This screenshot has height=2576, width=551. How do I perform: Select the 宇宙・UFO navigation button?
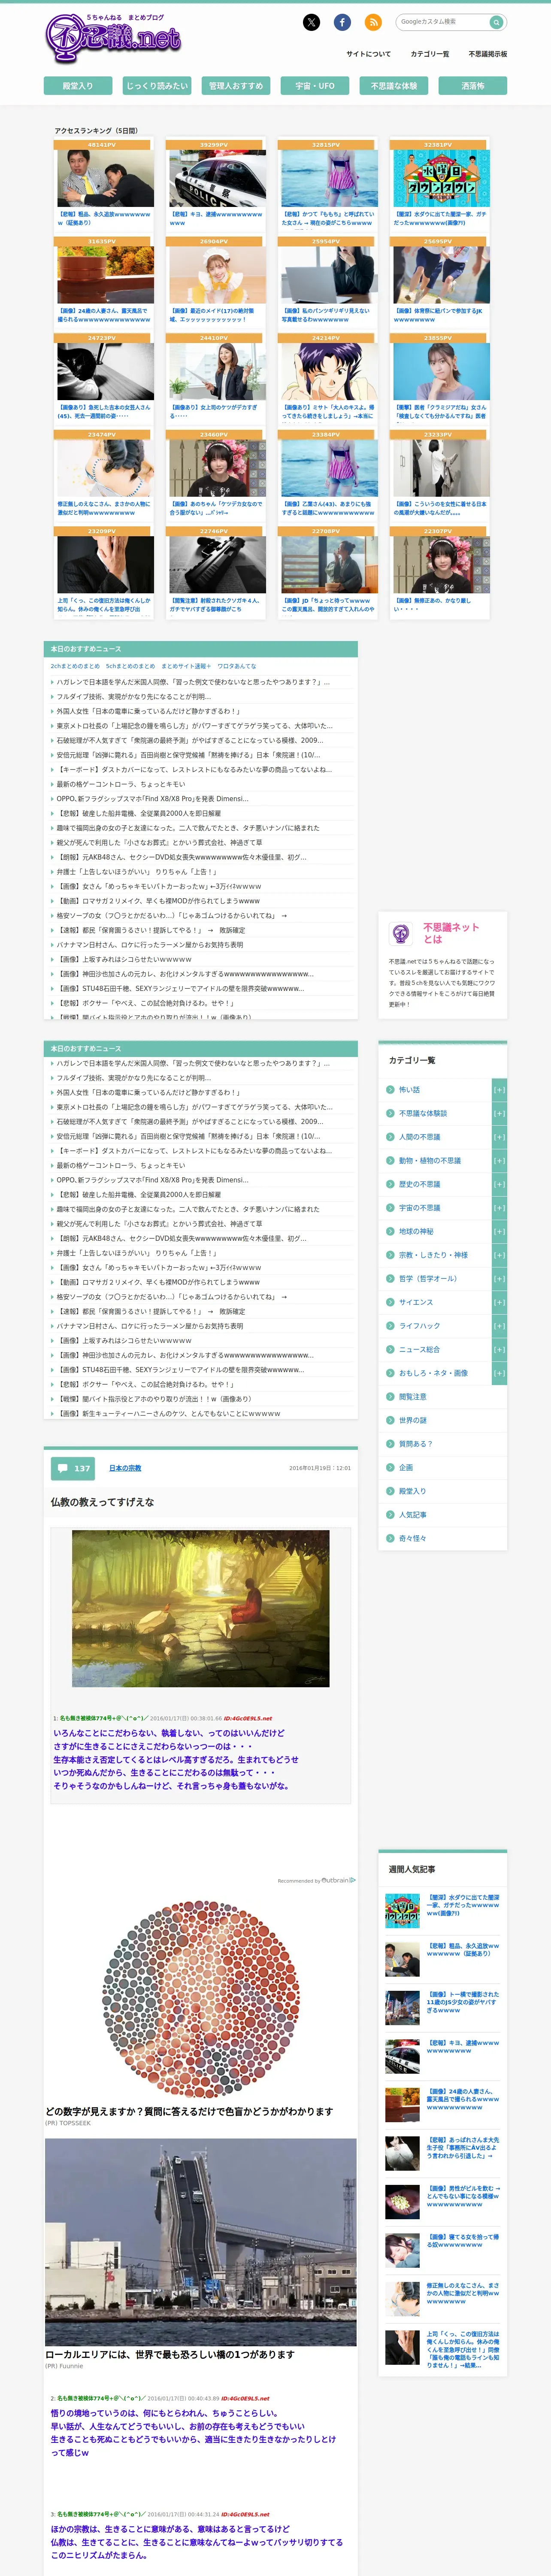click(x=315, y=86)
